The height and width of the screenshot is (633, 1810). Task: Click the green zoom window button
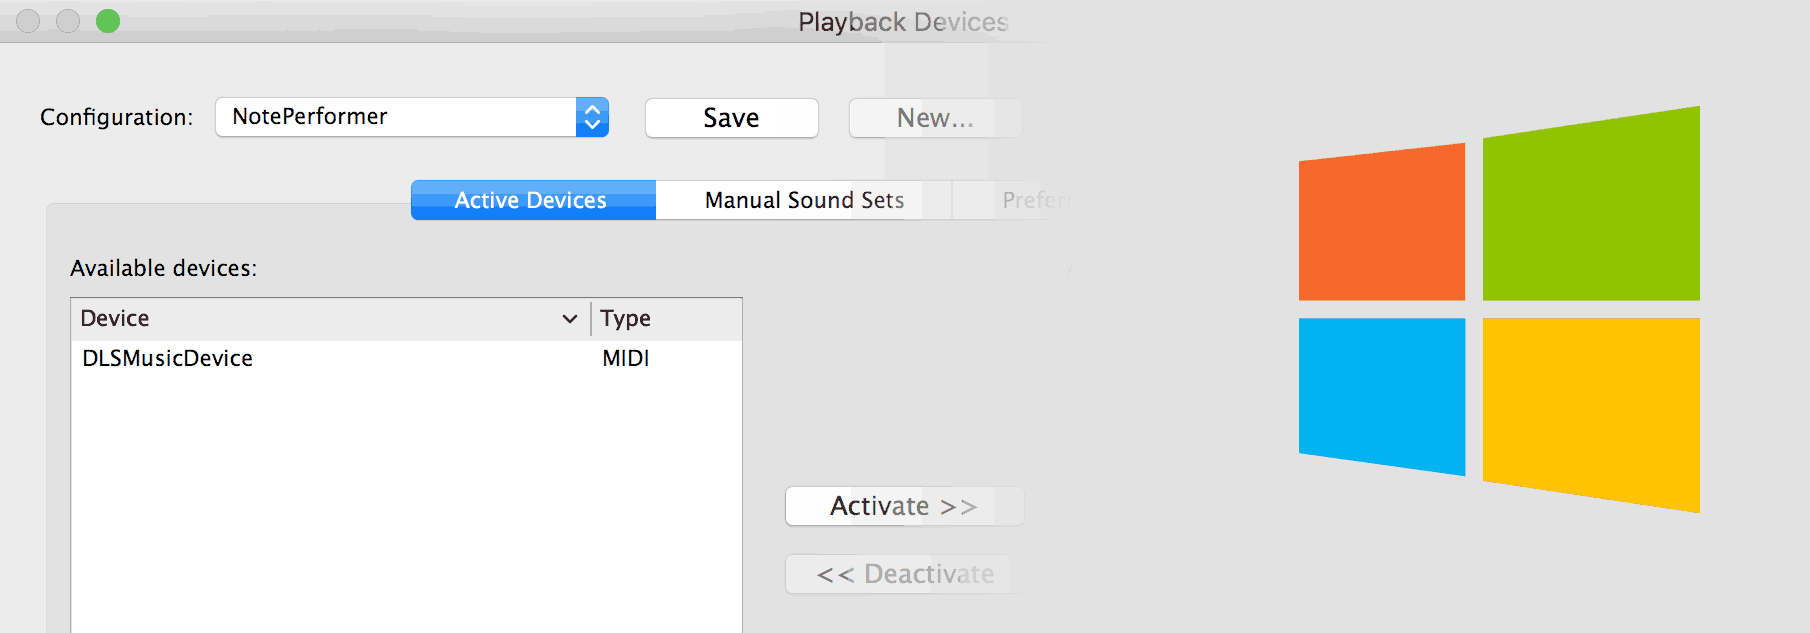108,21
